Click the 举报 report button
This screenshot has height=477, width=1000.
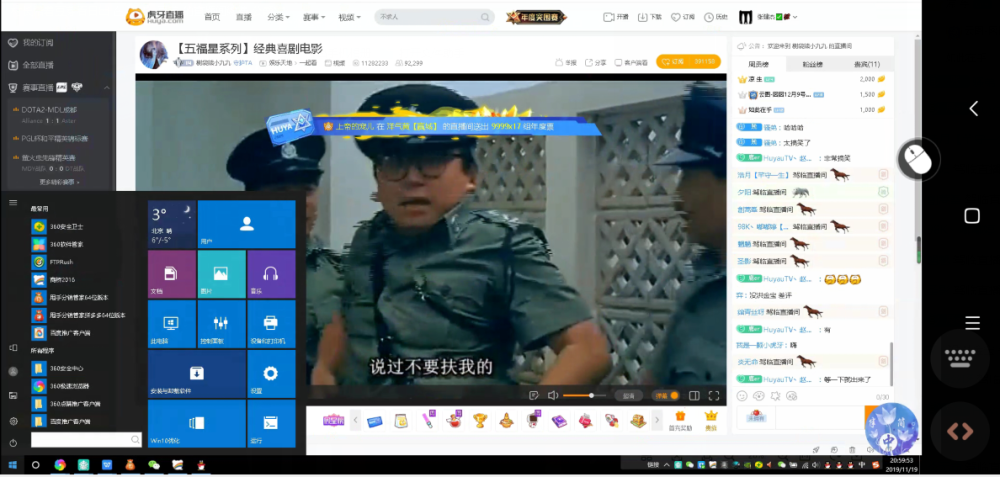[x=566, y=63]
